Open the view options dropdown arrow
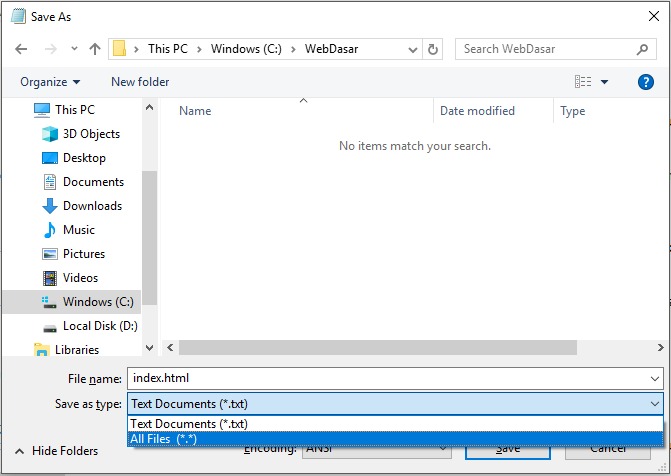671x476 pixels. (605, 82)
